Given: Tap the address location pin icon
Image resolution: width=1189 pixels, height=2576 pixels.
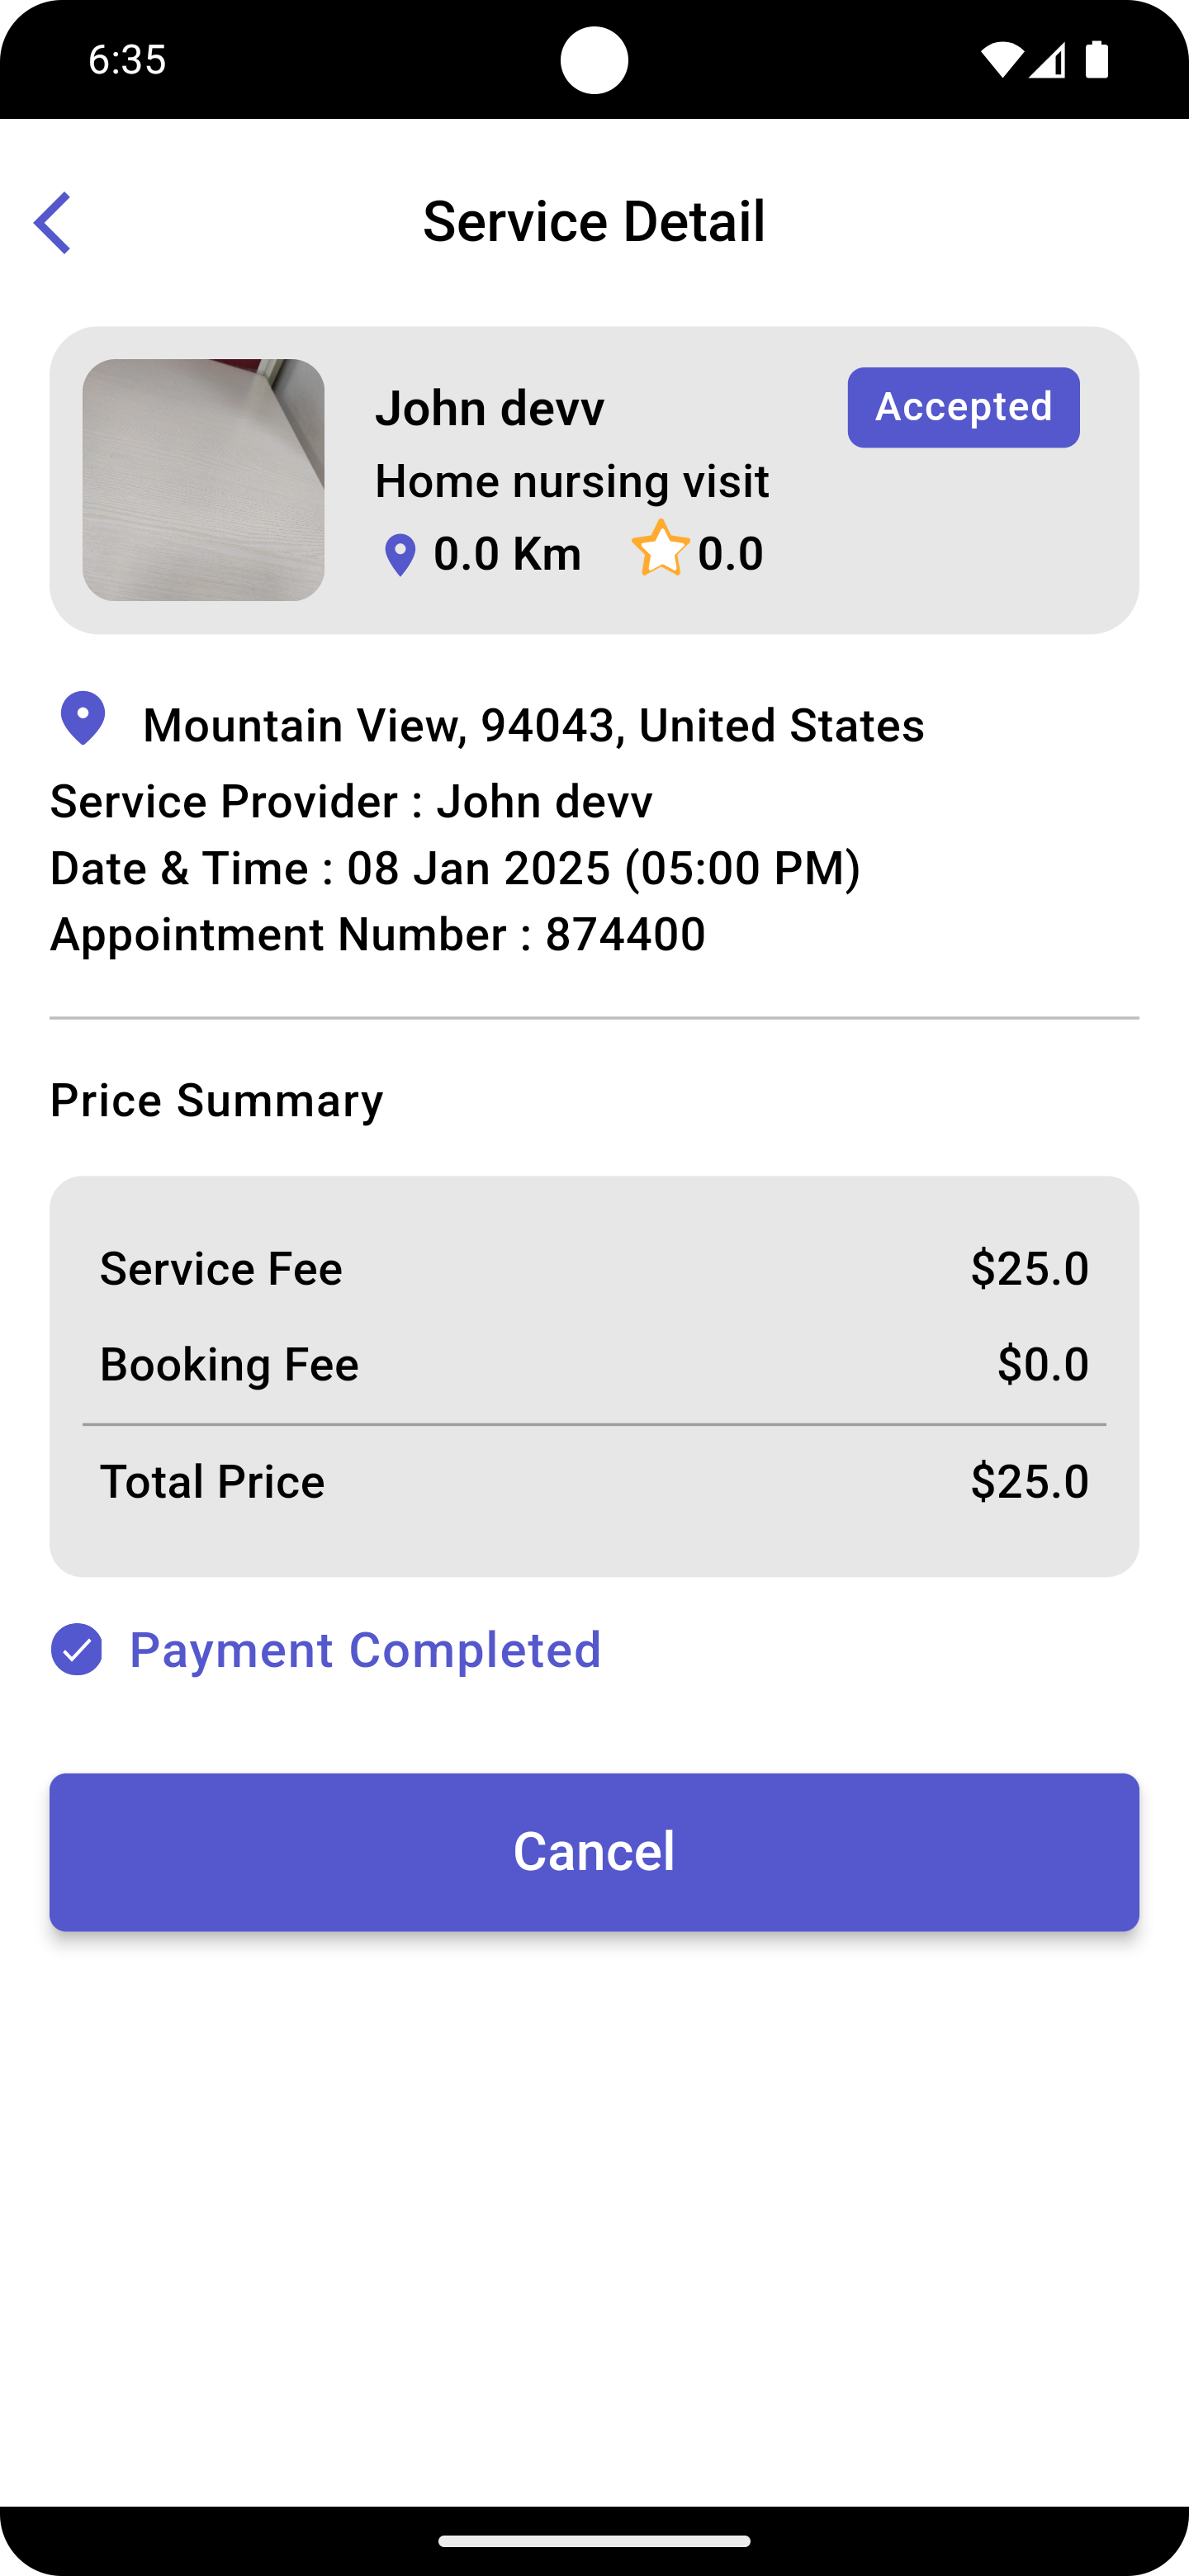Looking at the screenshot, I should click(83, 718).
